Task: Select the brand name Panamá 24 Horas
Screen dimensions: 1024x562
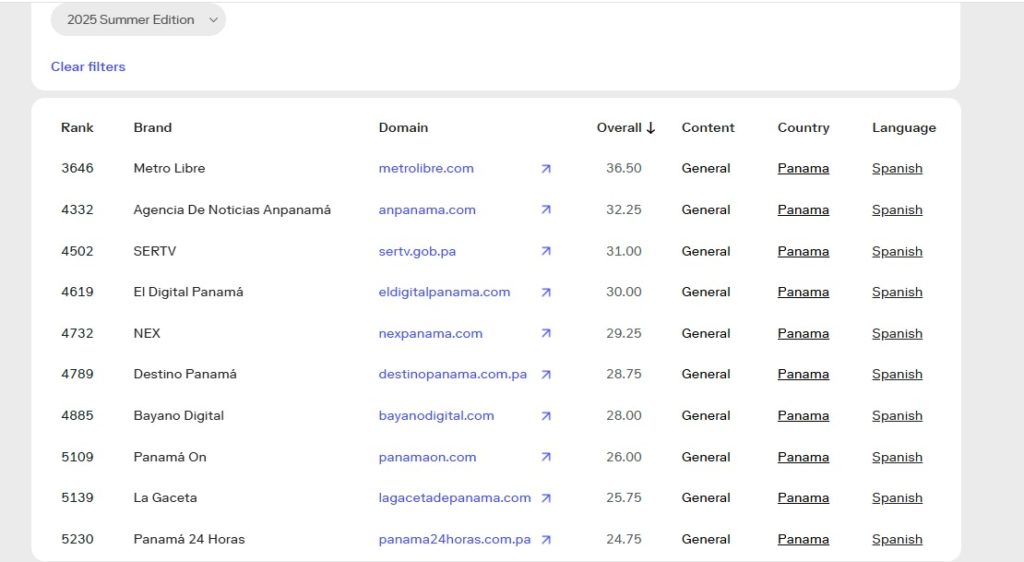Action: point(189,539)
